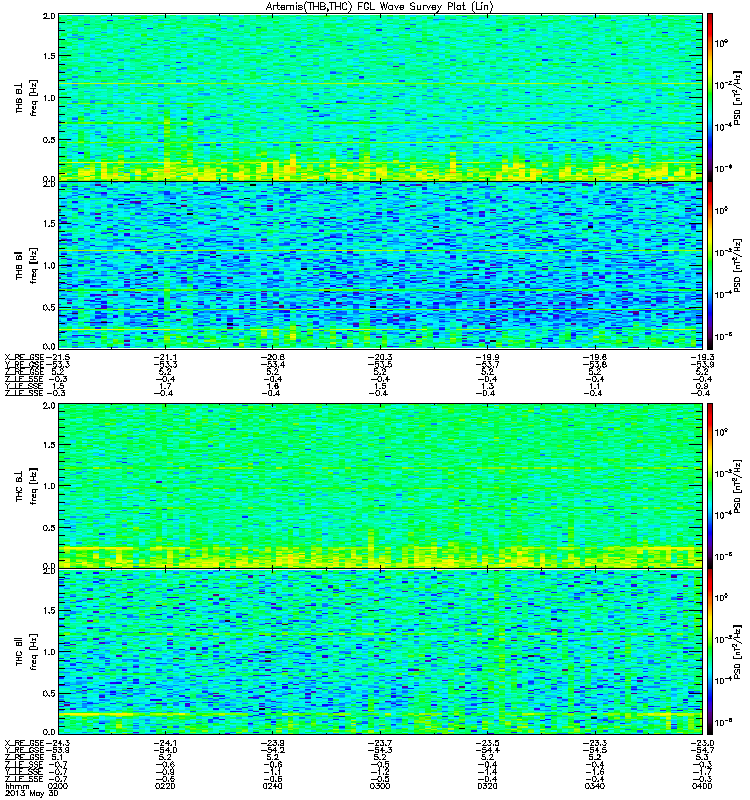This screenshot has height=800, width=750.
Task: Click the X_RE_GSE value -23.9 under THC panels
Action: (273, 743)
